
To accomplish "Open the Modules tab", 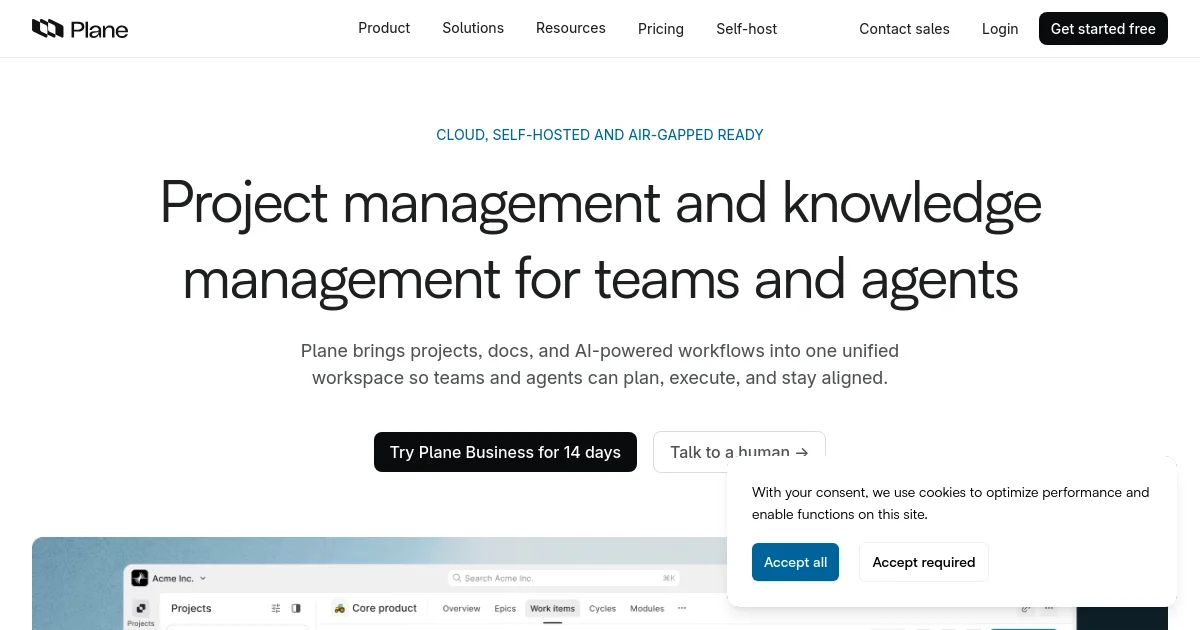I will [x=647, y=608].
